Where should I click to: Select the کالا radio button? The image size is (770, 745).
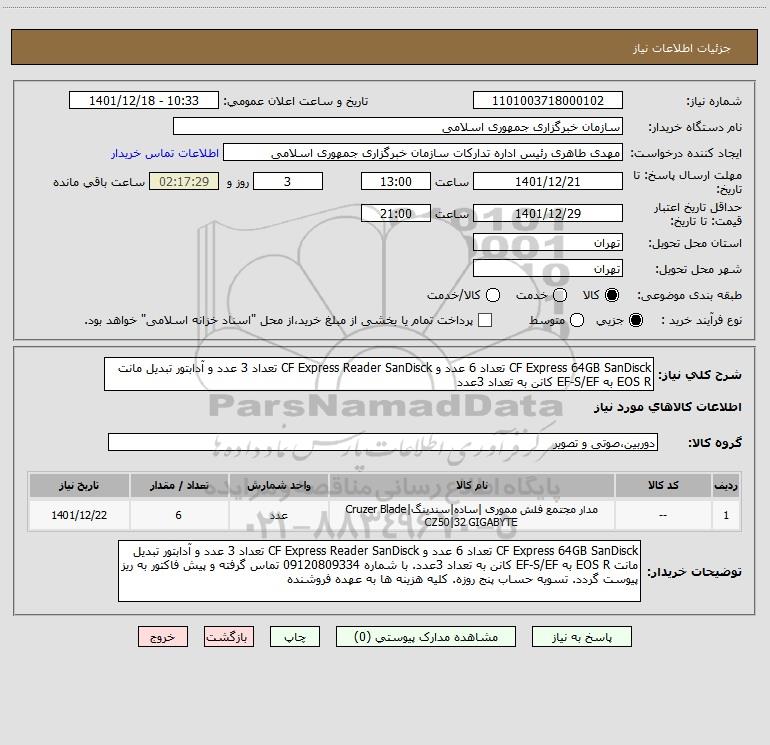612,295
